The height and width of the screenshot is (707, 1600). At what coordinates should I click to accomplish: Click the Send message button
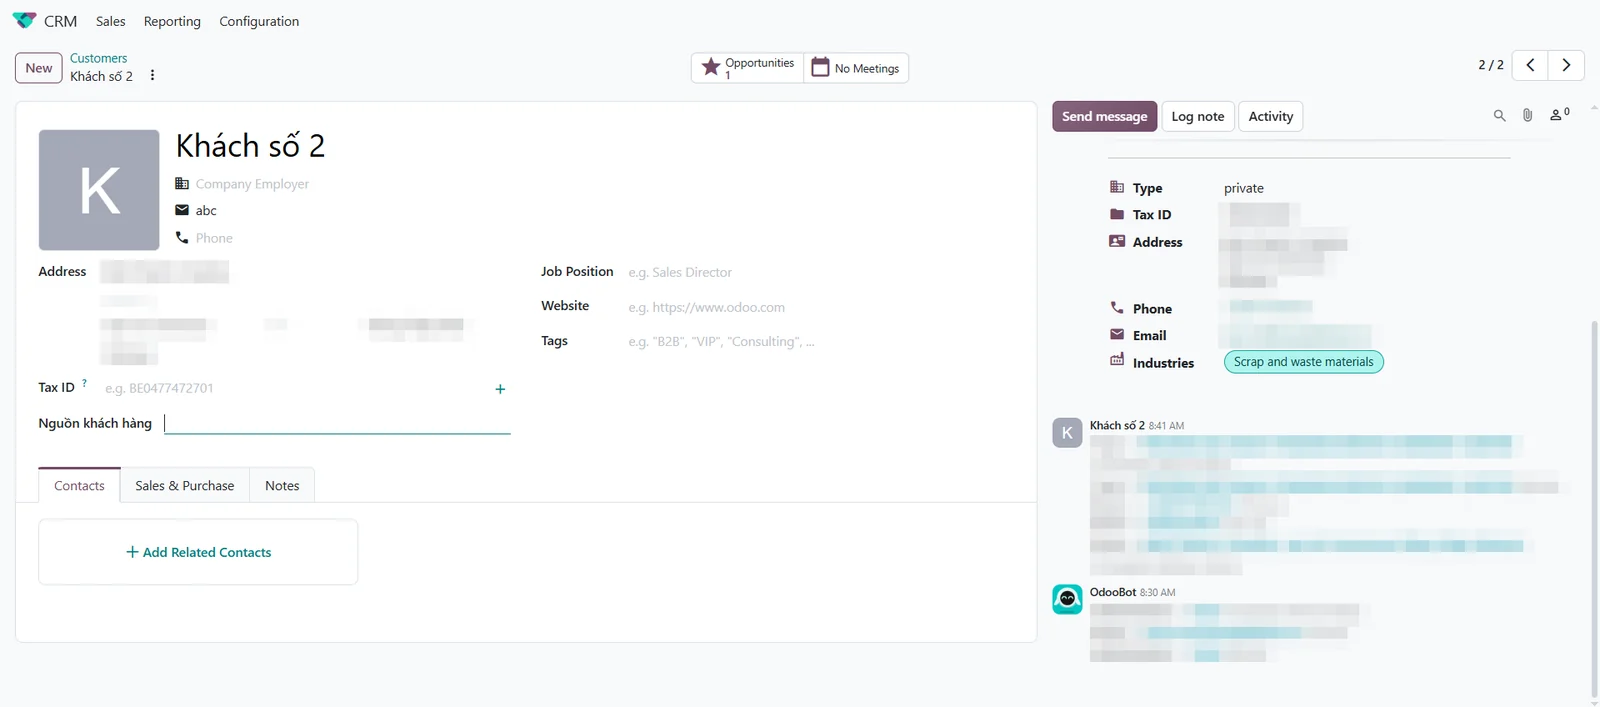1104,116
